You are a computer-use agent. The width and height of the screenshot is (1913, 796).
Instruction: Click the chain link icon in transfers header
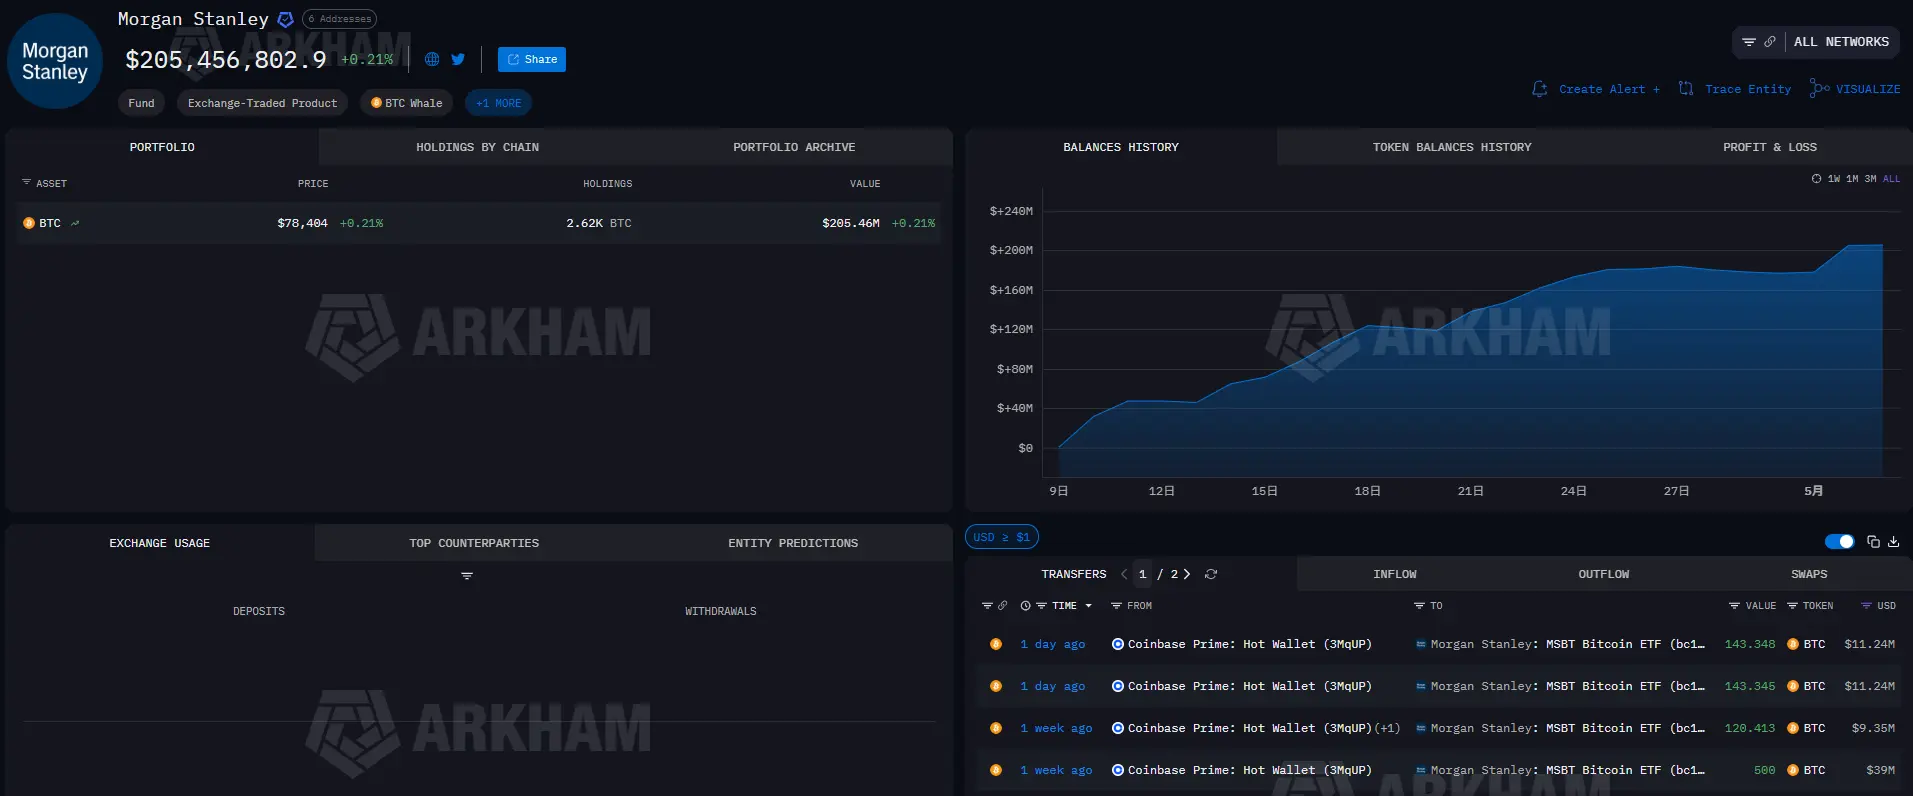1002,606
